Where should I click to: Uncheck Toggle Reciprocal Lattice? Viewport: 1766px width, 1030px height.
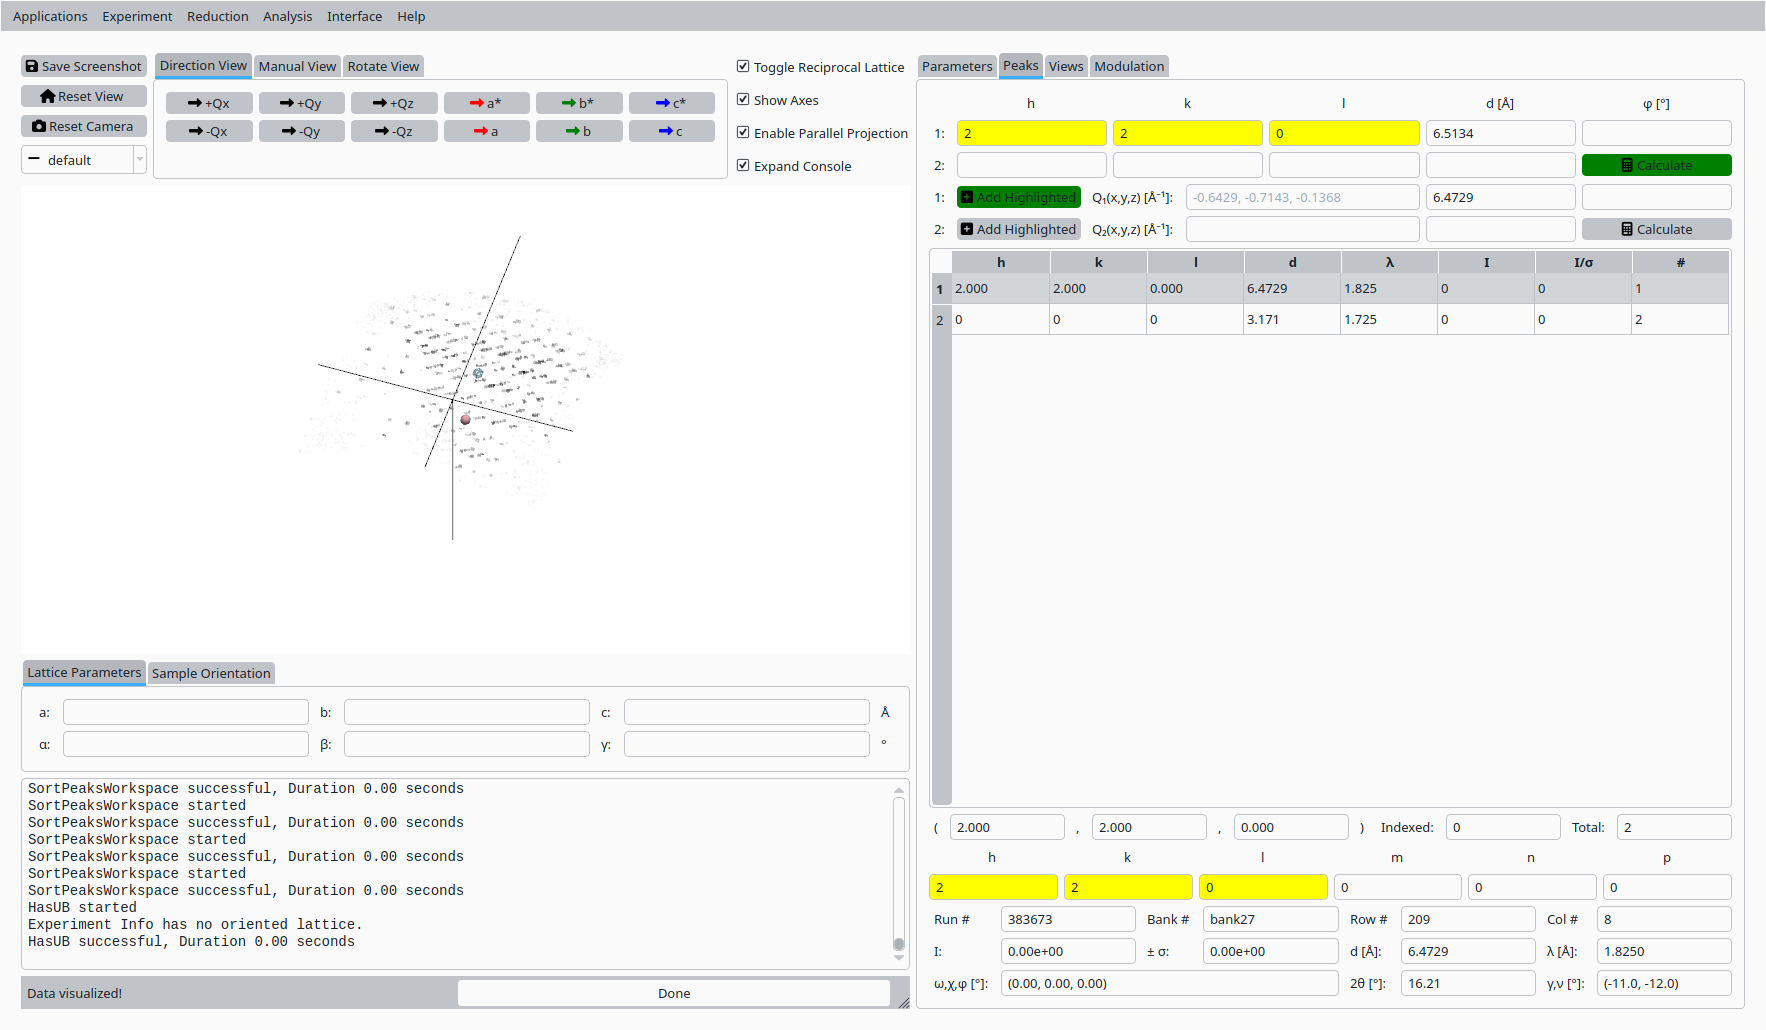point(743,67)
